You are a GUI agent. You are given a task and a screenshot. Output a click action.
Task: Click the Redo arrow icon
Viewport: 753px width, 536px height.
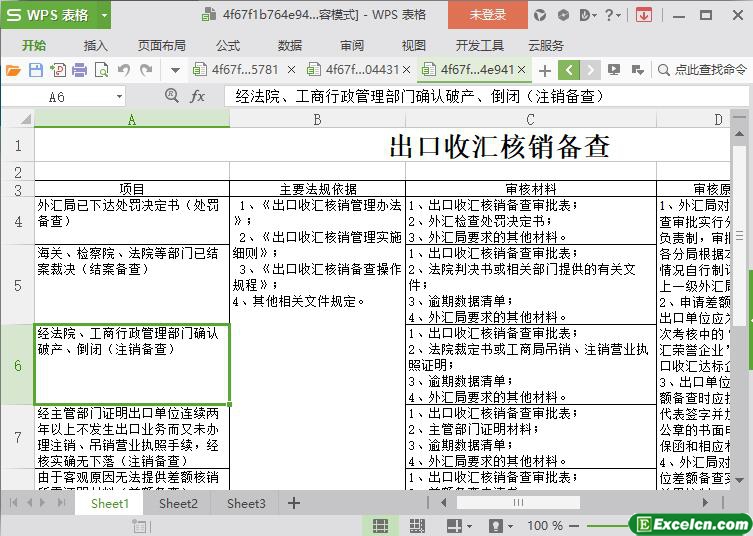click(x=146, y=70)
